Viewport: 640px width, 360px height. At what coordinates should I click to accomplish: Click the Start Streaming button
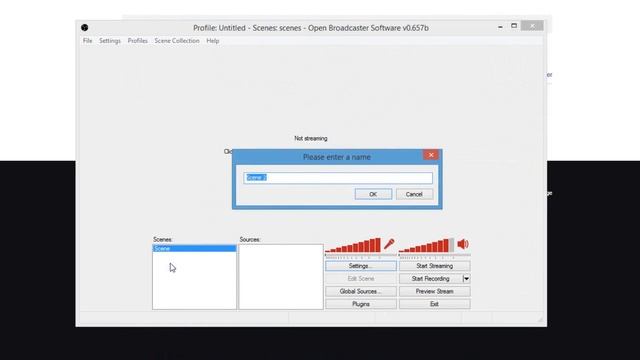[435, 266]
